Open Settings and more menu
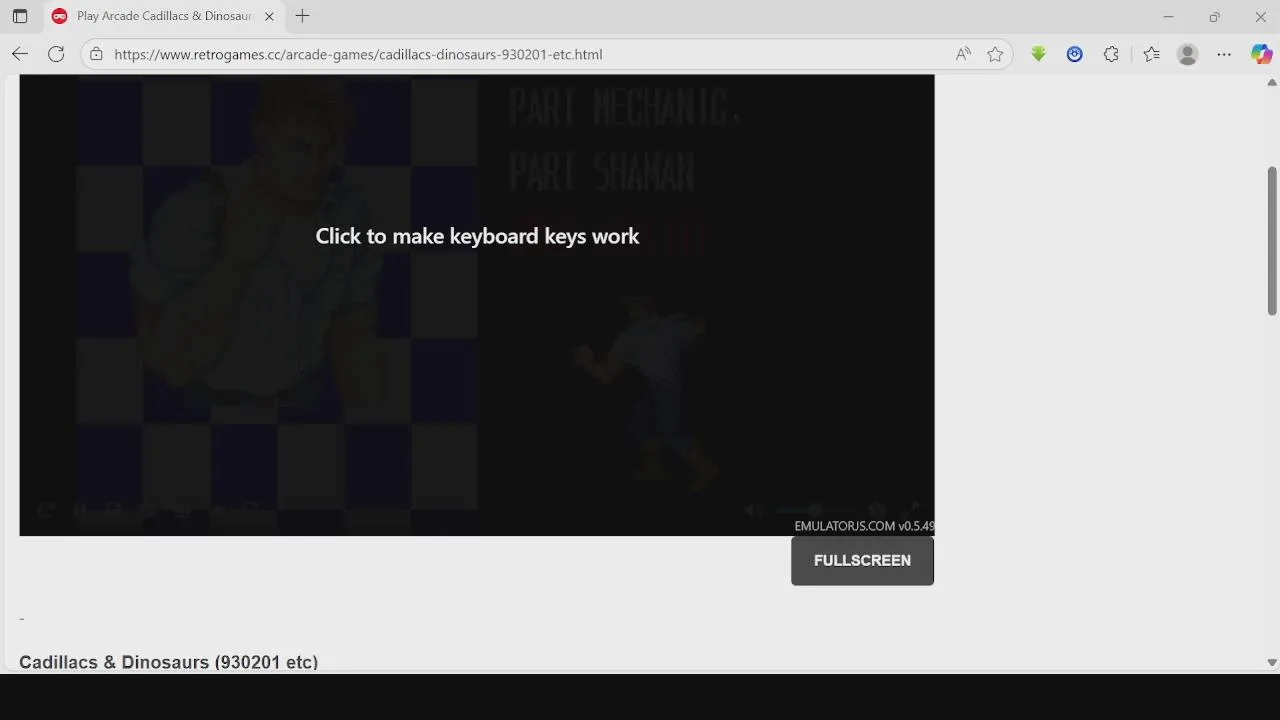Screen dimensions: 1280x720 click(1224, 54)
